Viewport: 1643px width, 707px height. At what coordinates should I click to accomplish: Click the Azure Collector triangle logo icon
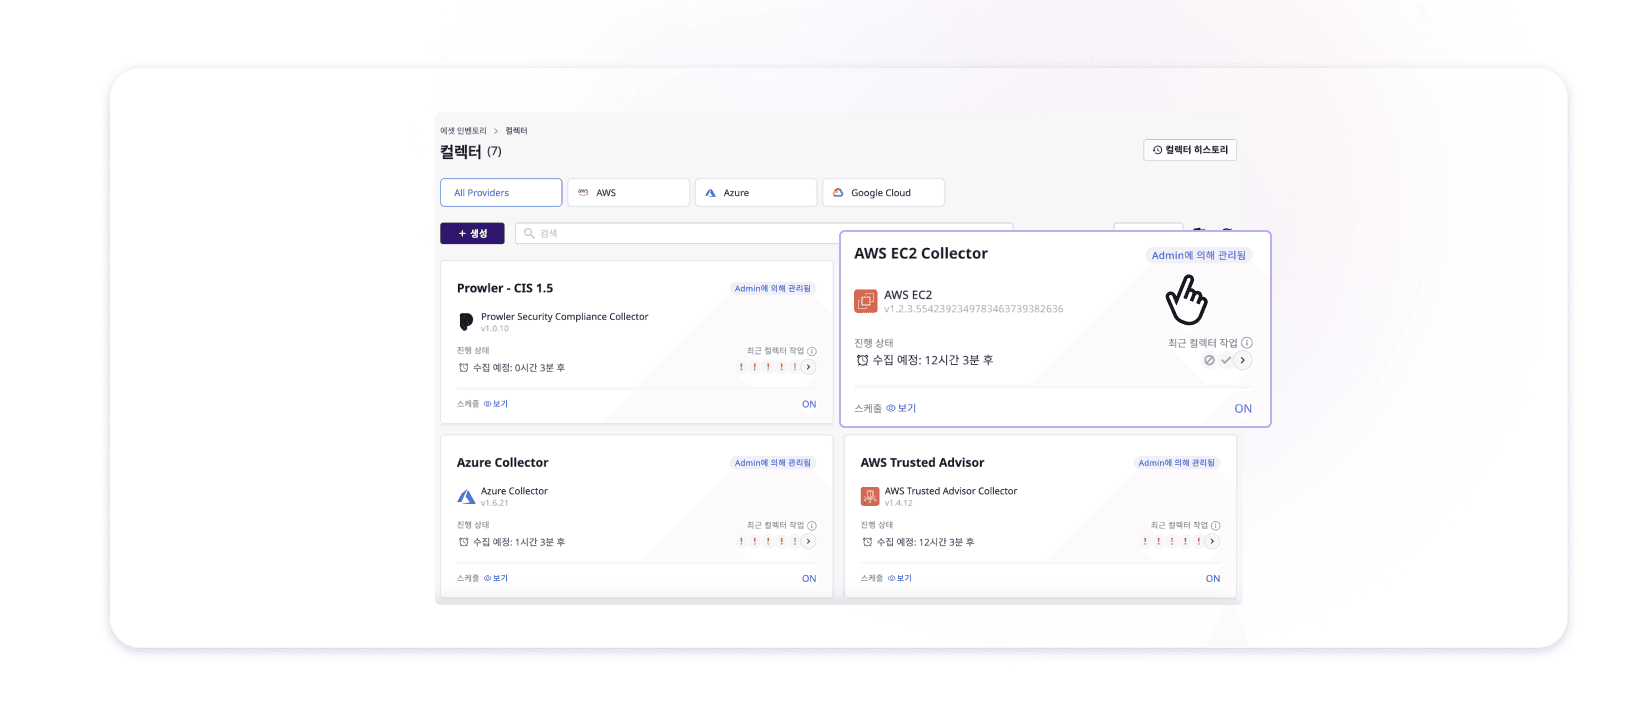point(466,496)
